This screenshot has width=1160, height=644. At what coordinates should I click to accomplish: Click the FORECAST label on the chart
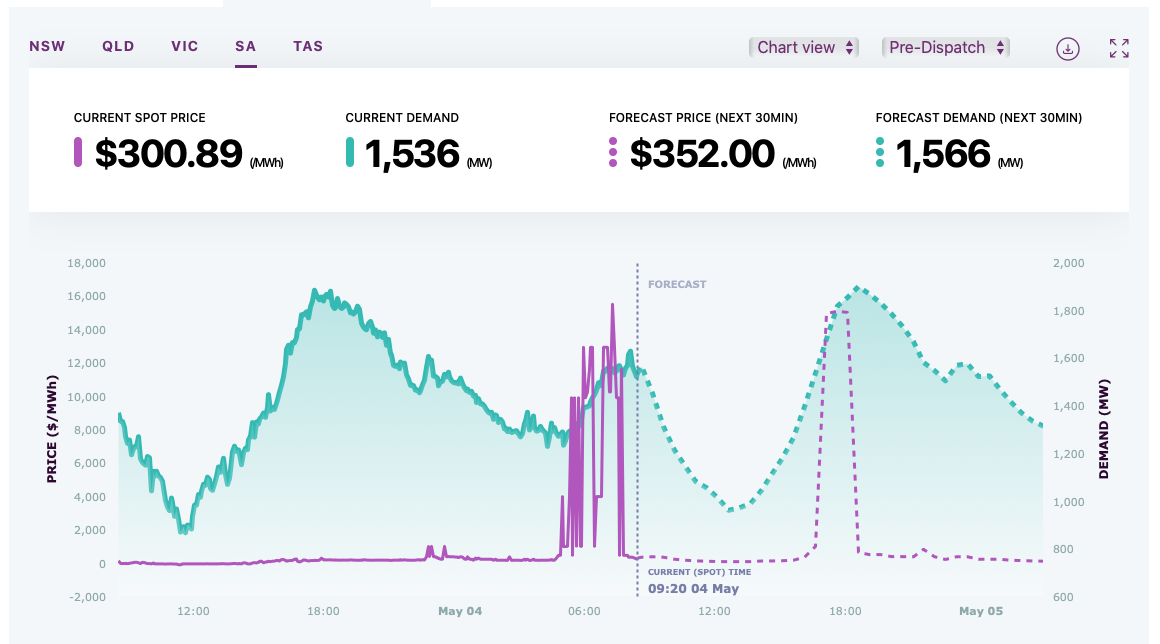[677, 284]
